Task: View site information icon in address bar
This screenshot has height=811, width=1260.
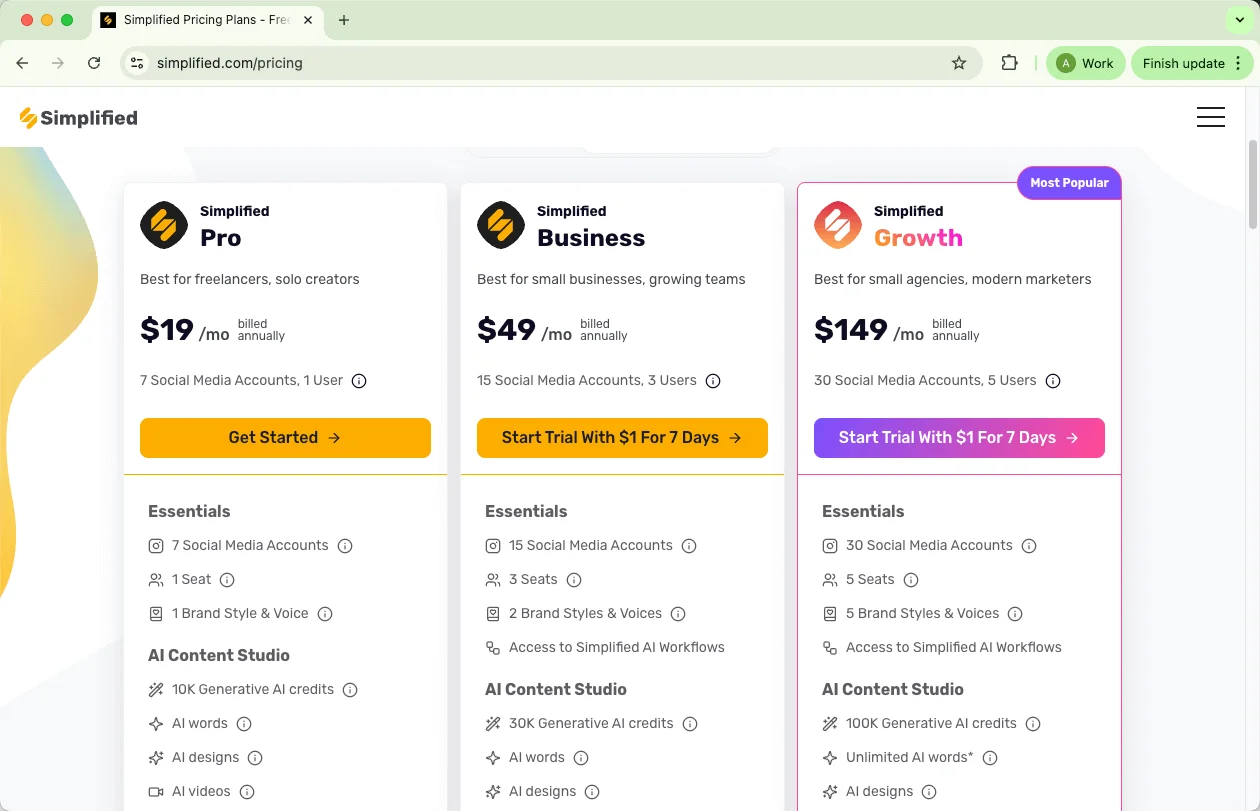Action: [138, 63]
